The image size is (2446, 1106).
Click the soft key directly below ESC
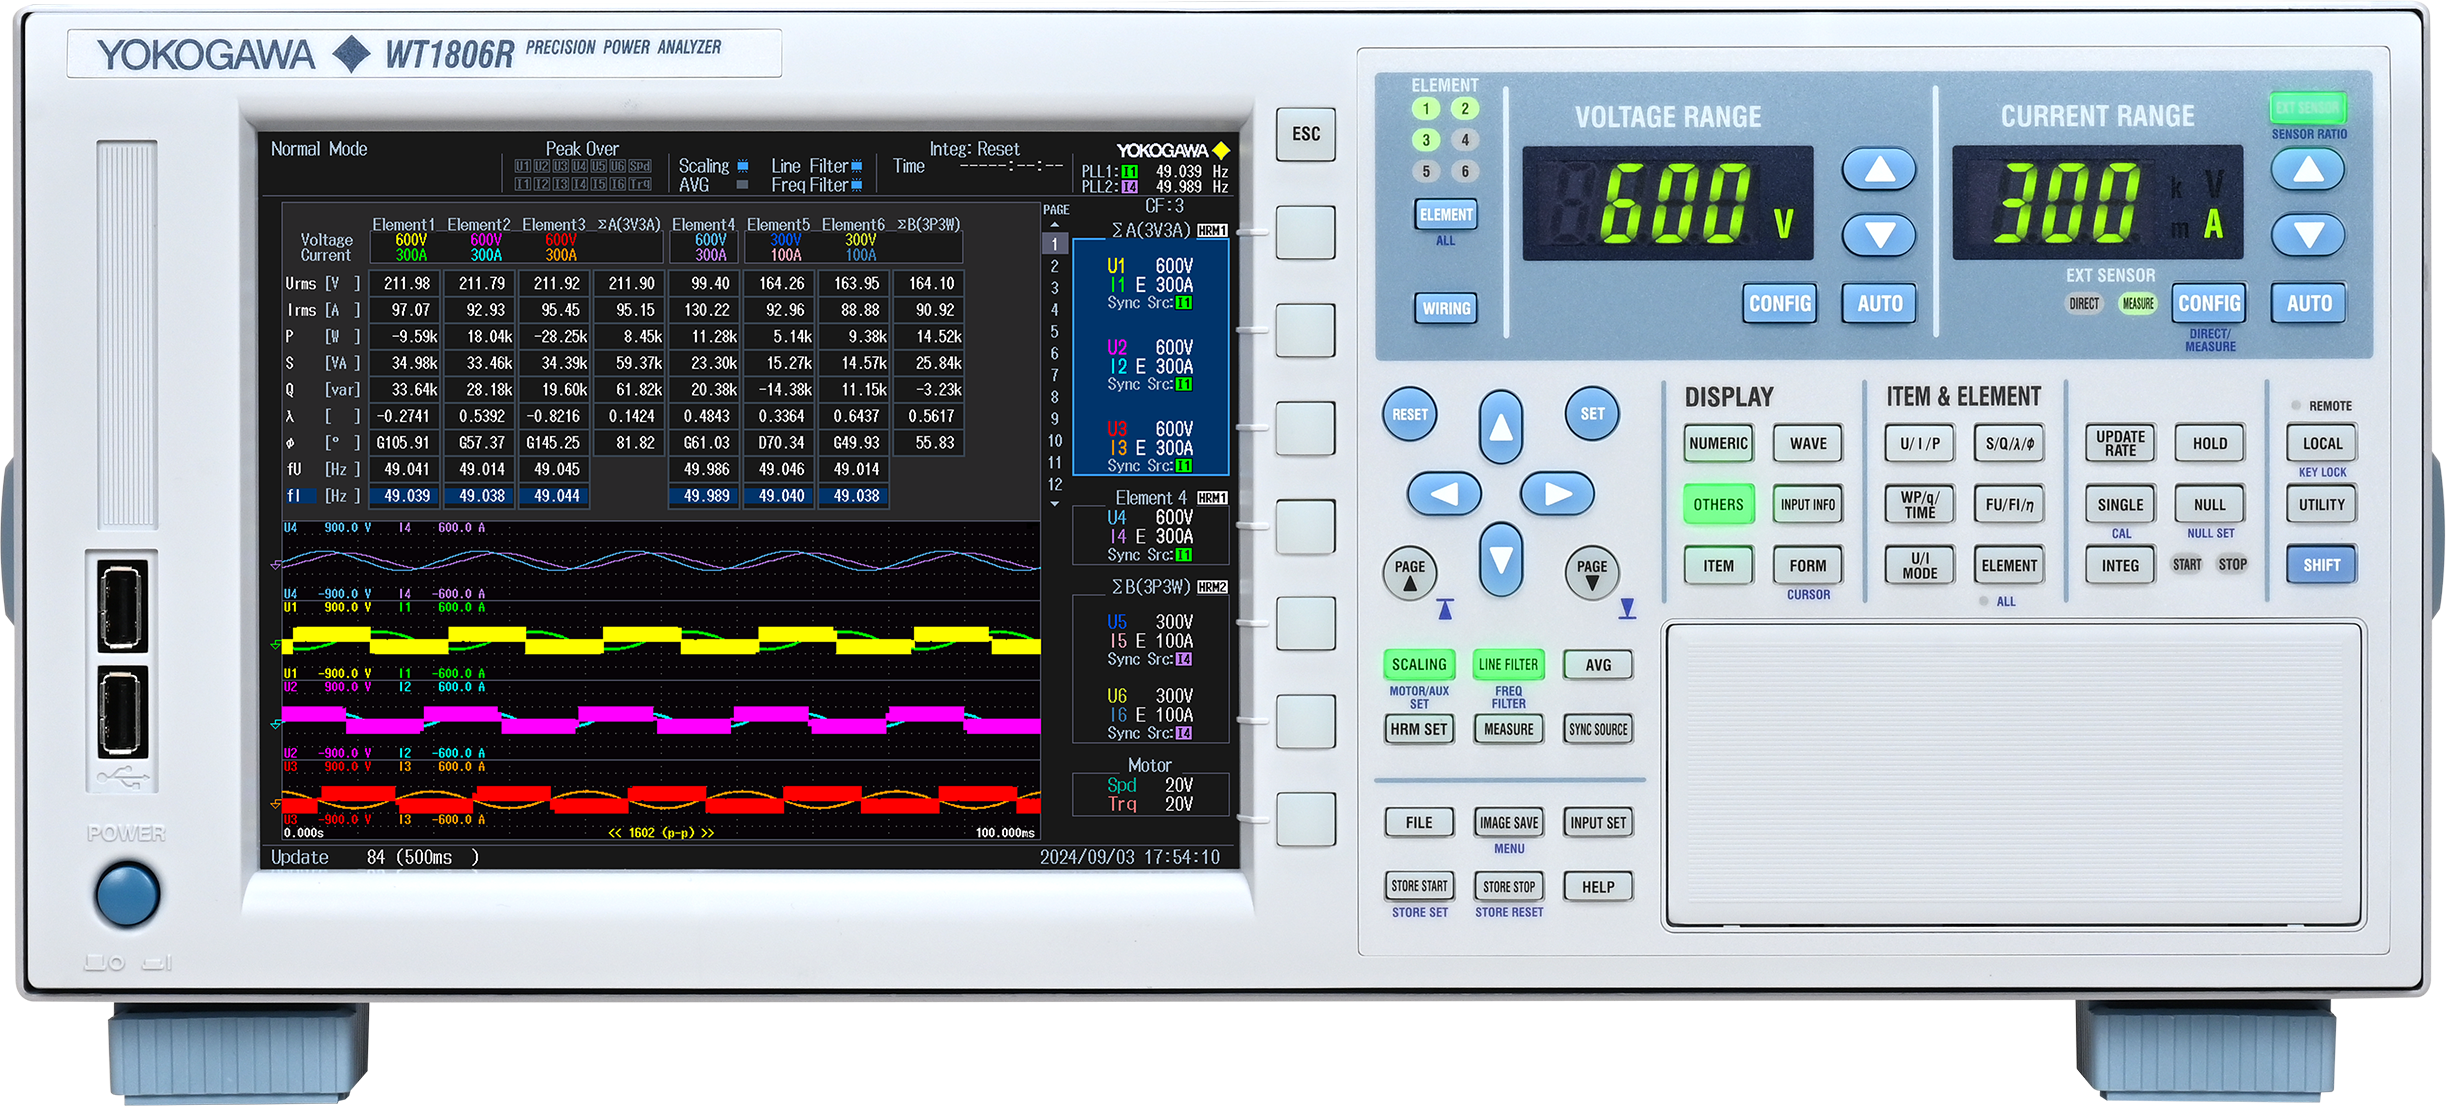(1306, 232)
